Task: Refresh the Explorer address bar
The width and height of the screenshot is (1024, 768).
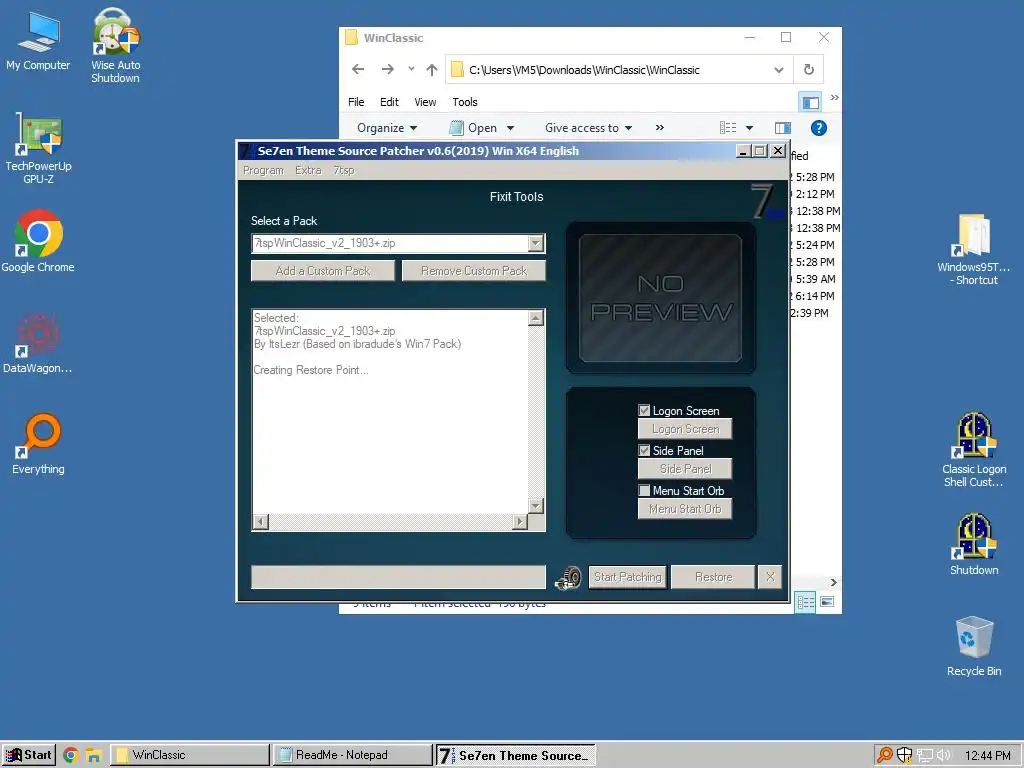Action: pyautogui.click(x=808, y=69)
